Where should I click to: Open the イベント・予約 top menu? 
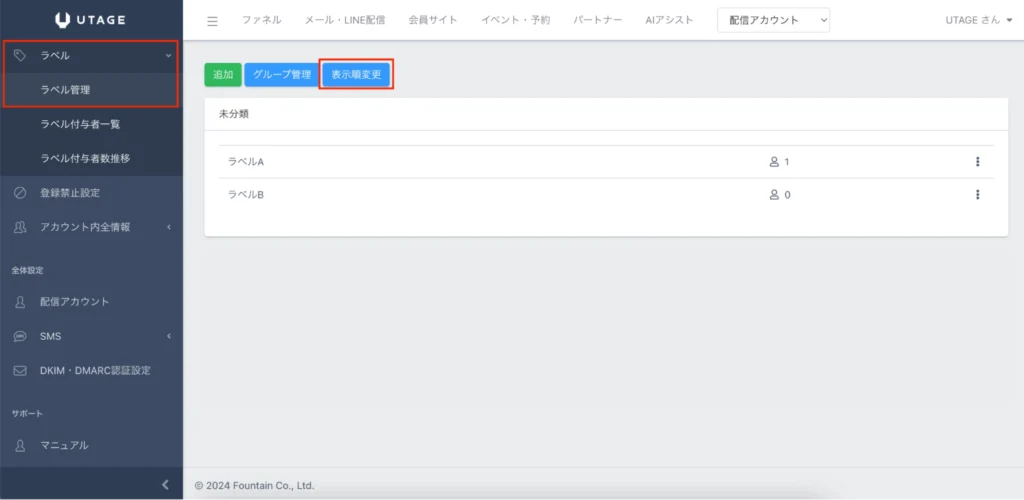515,20
